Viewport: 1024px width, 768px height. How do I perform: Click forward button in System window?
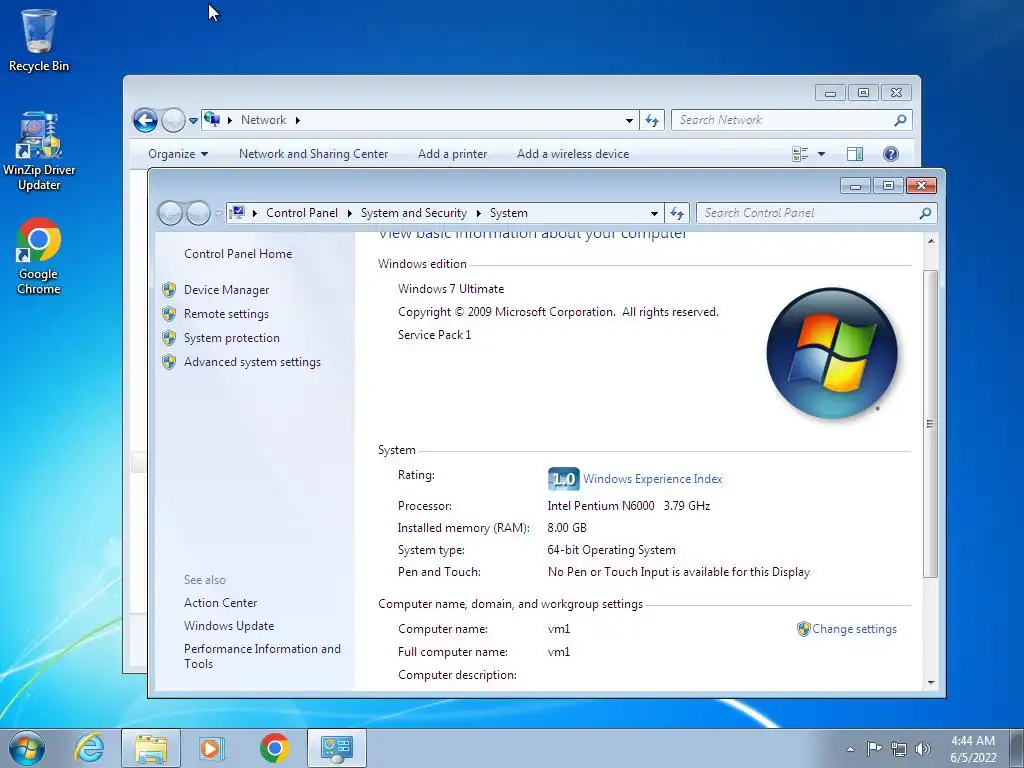(x=198, y=213)
